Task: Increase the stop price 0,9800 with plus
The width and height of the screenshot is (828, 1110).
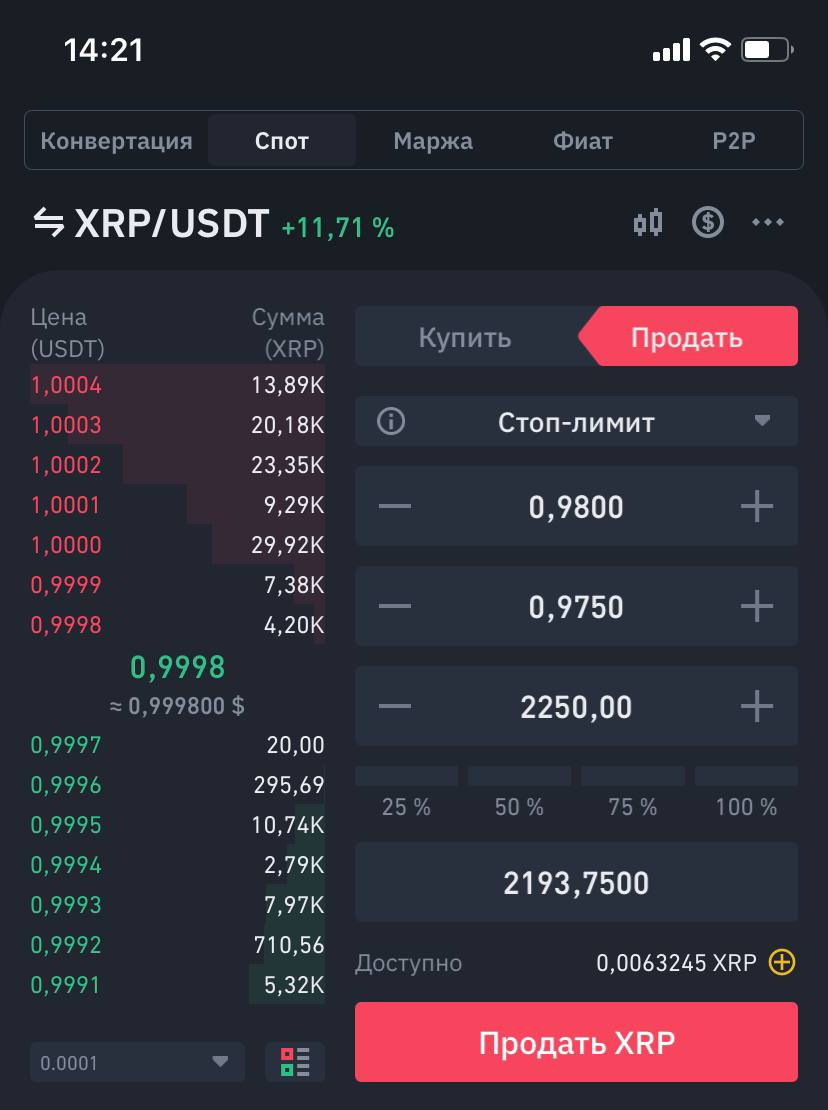Action: coord(757,506)
